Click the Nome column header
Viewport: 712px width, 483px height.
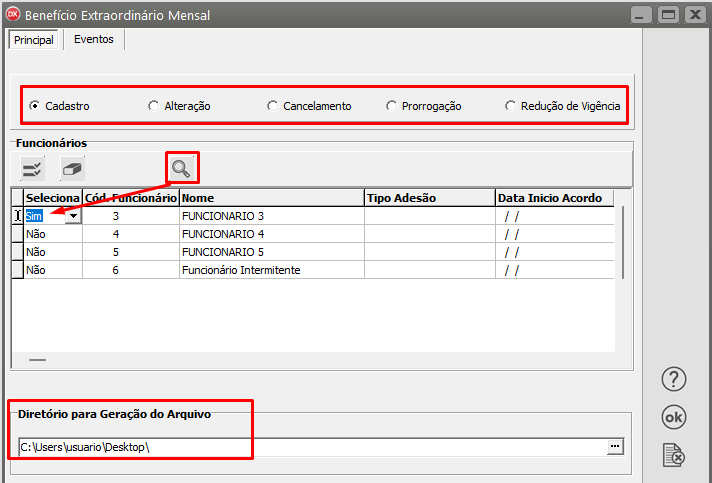click(270, 198)
